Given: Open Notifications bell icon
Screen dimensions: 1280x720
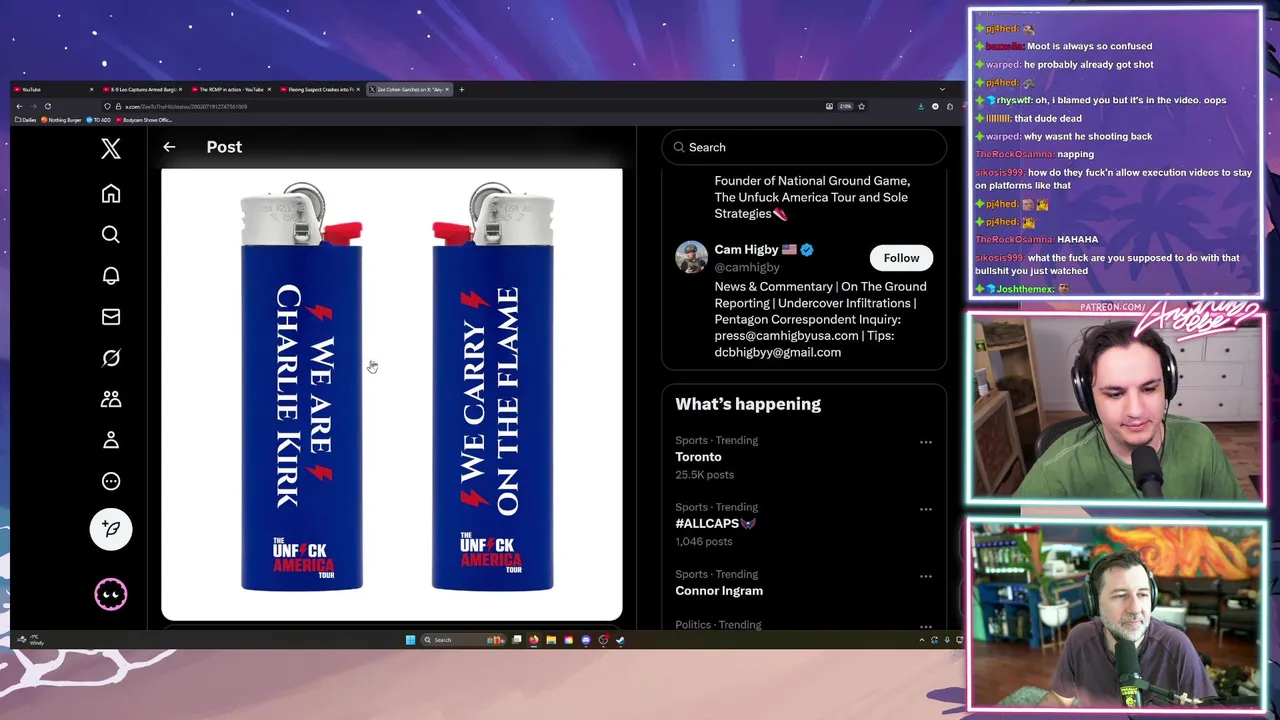Looking at the screenshot, I should [x=111, y=276].
